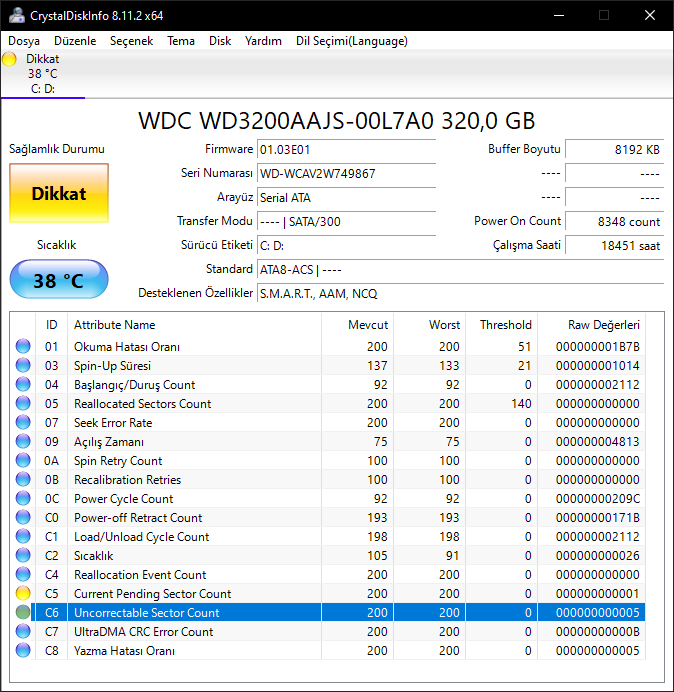Viewport: 674px width, 692px height.
Task: Open the Düzenle menu
Action: click(75, 41)
